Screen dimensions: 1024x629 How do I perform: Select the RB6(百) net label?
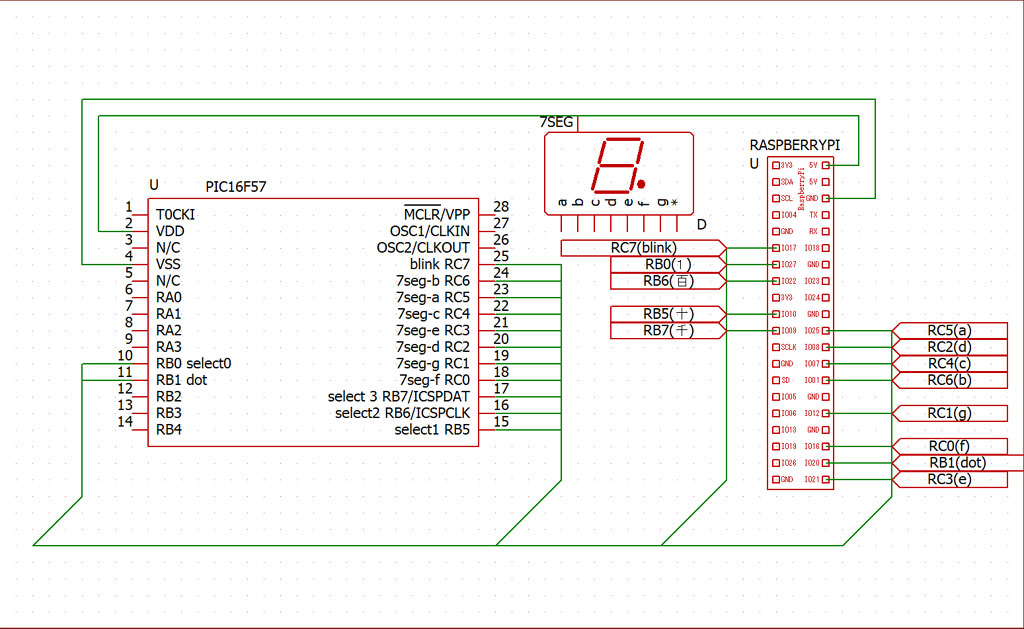[668, 281]
